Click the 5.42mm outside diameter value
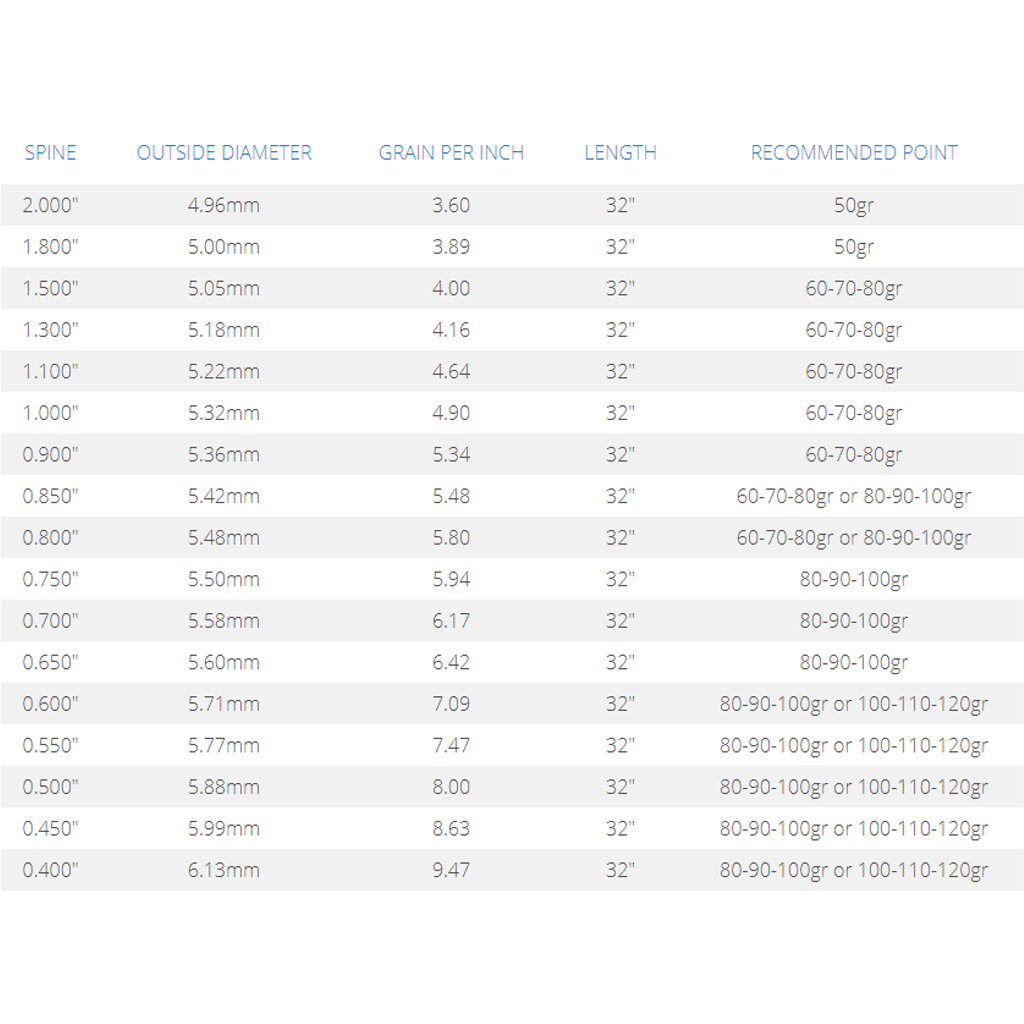This screenshot has width=1024, height=1024. coord(224,496)
